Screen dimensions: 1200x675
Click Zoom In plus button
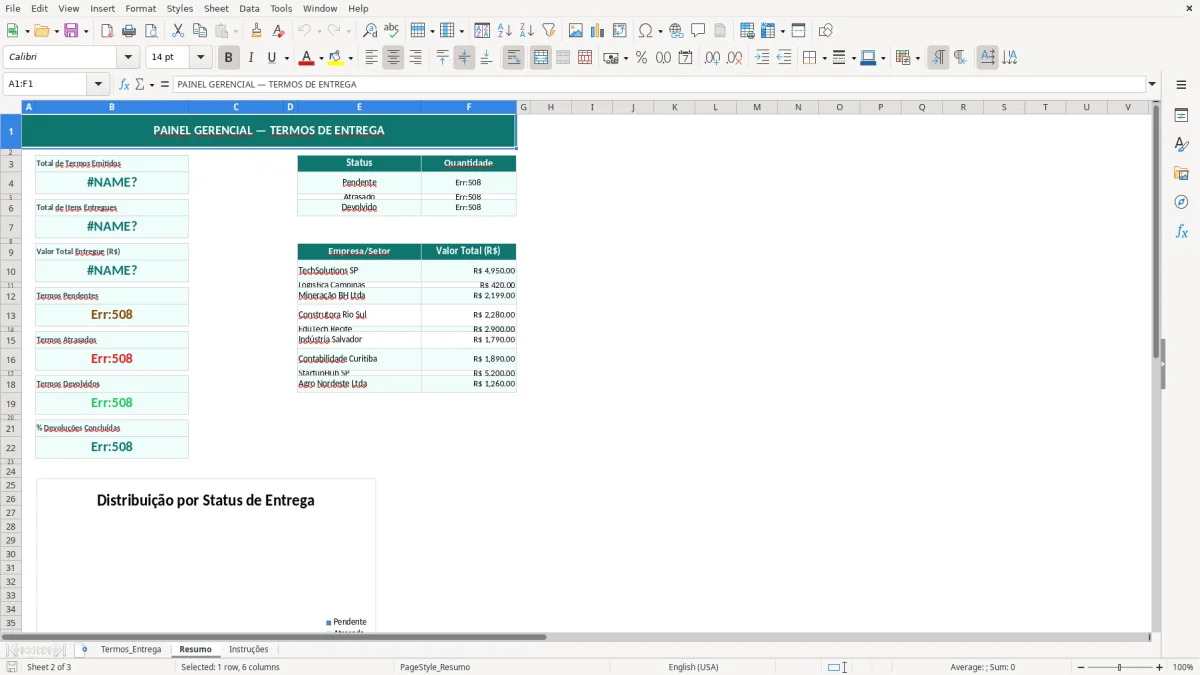pyautogui.click(x=1160, y=667)
